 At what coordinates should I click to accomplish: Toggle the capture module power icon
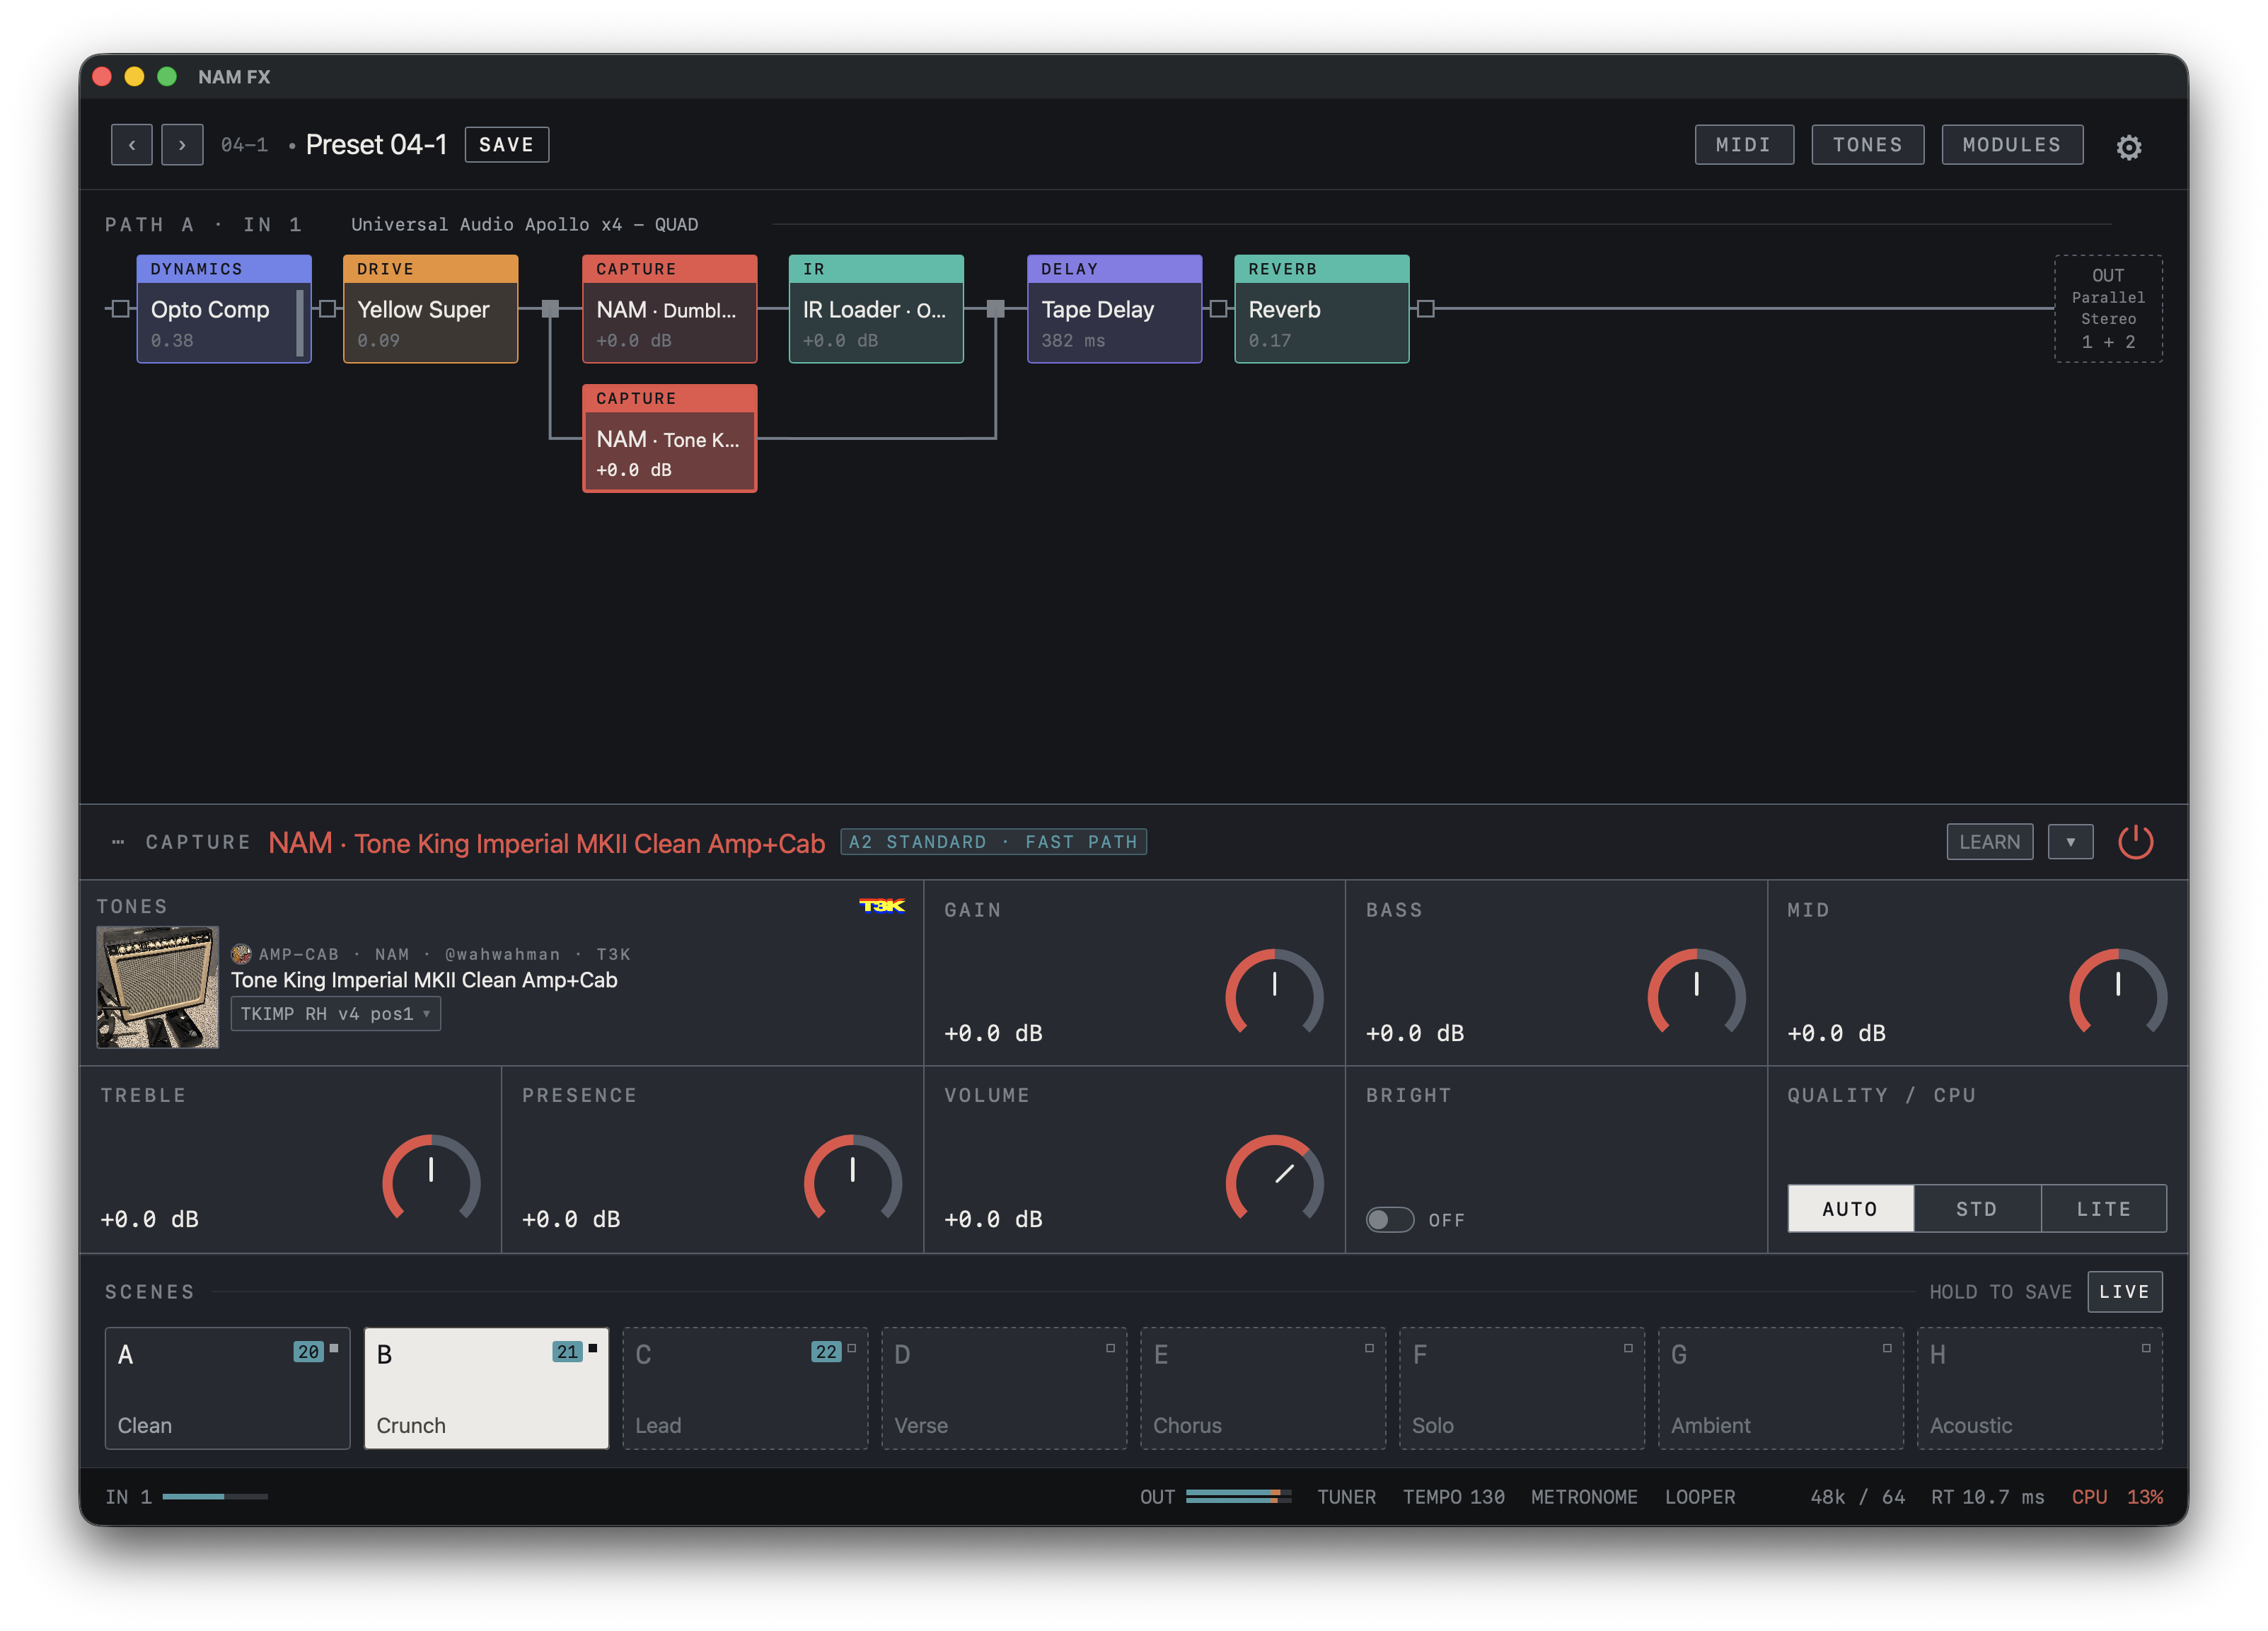click(x=2135, y=842)
